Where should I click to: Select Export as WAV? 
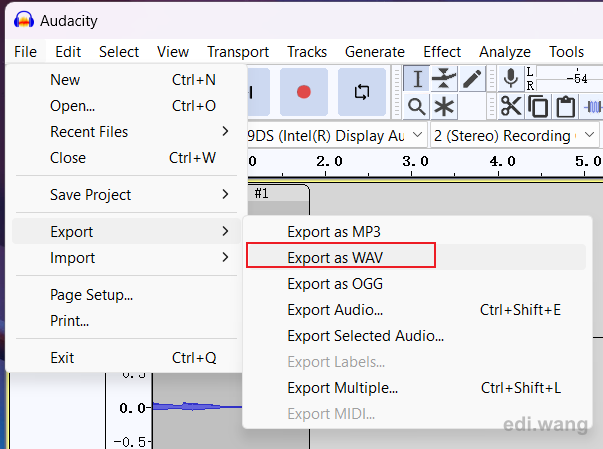[x=416, y=258]
